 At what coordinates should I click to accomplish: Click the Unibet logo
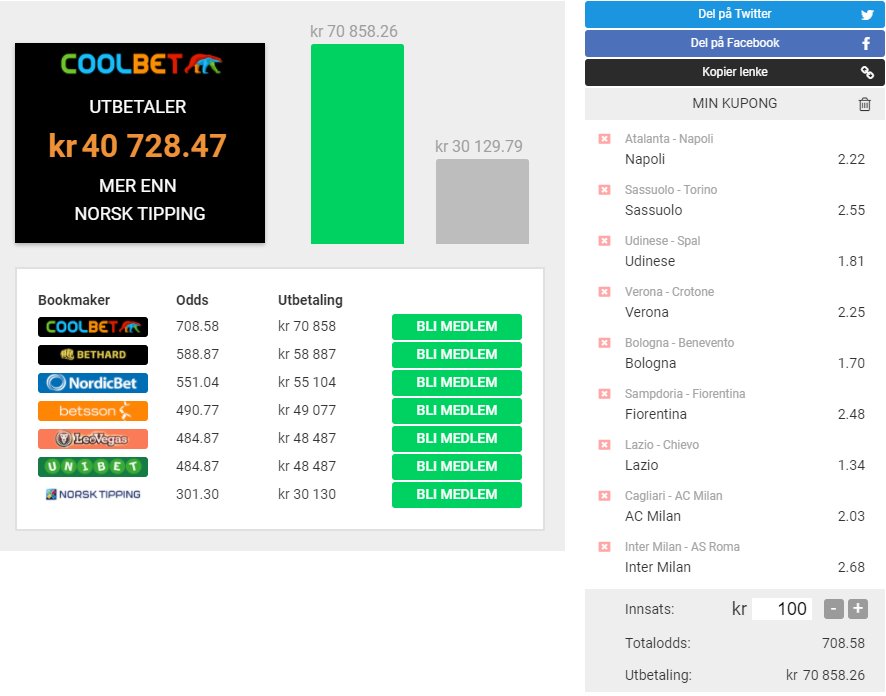(93, 467)
